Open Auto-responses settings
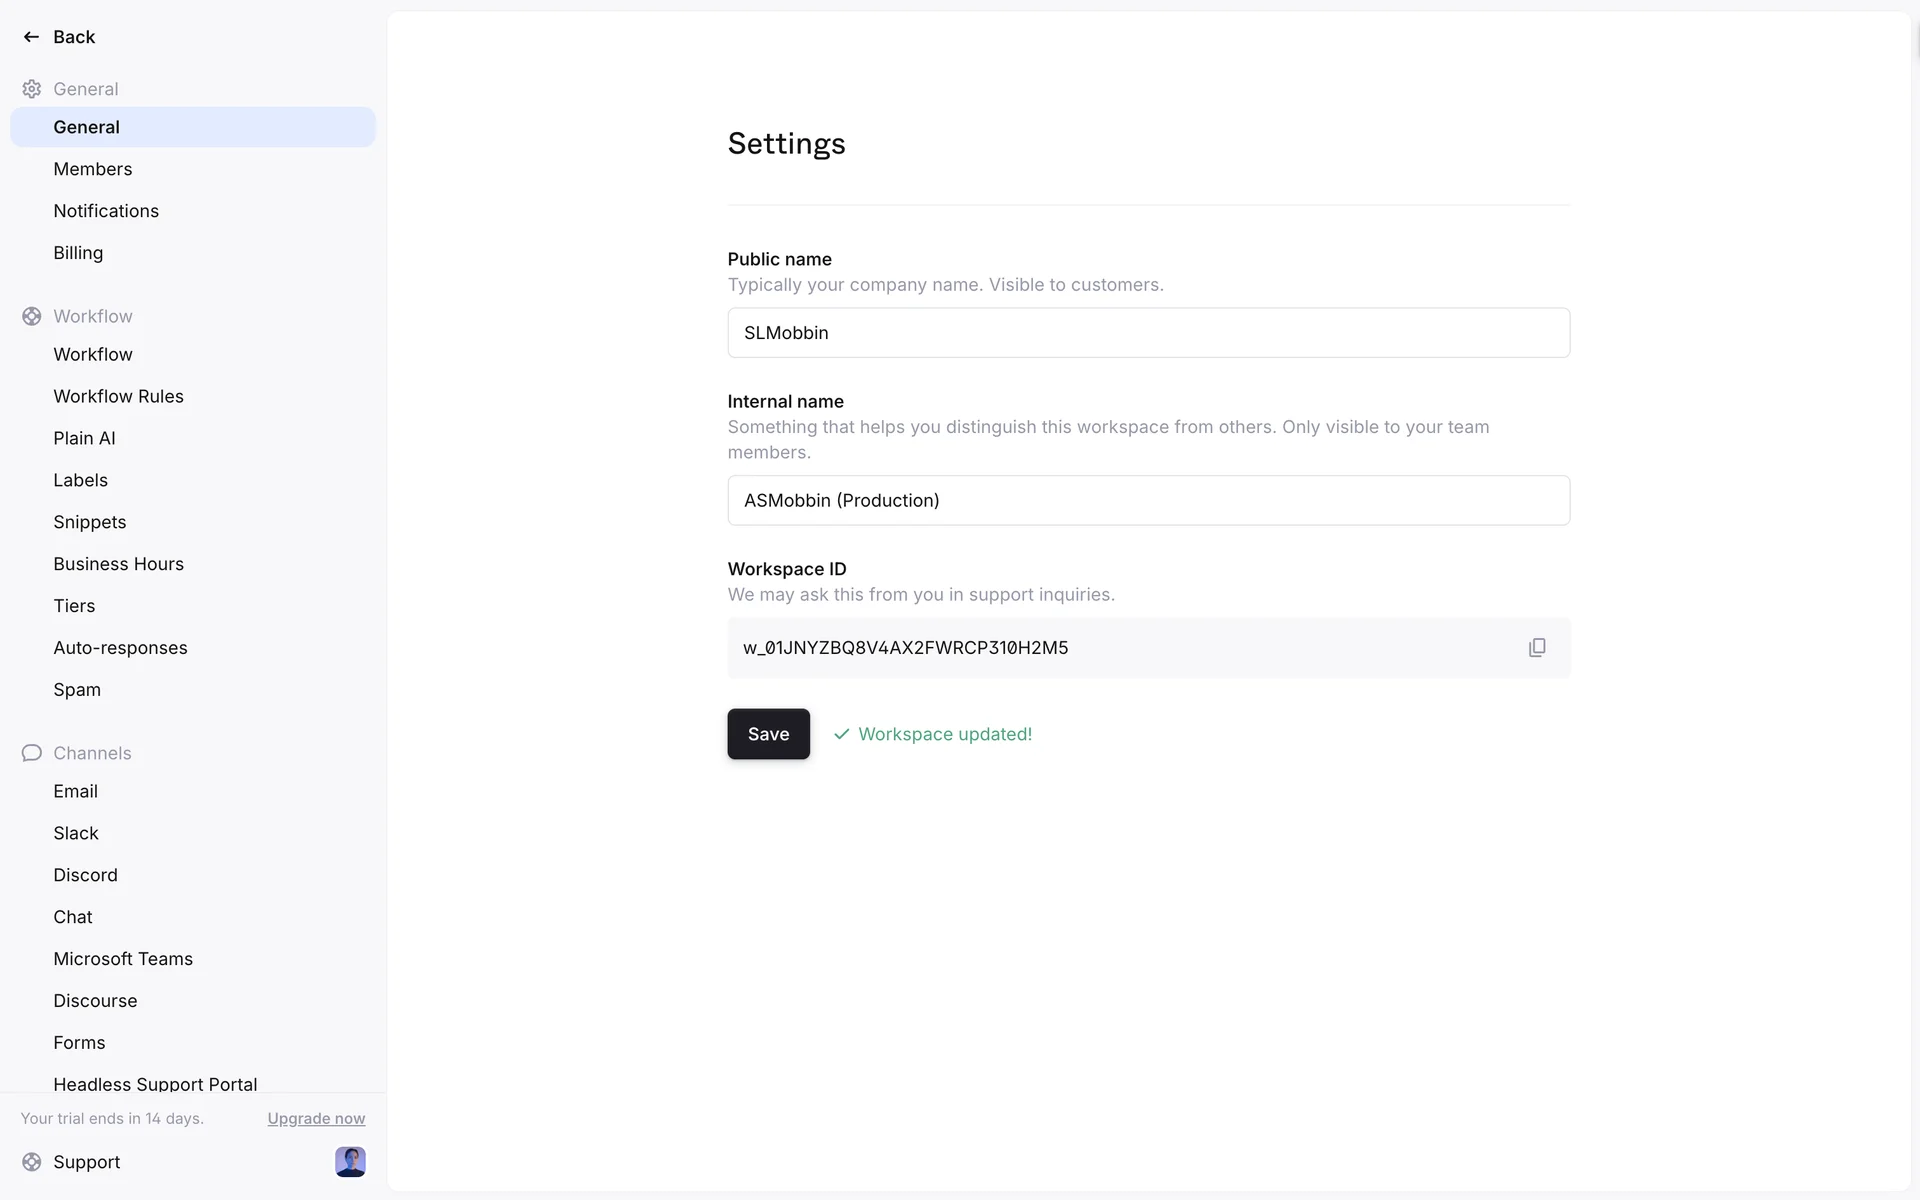The width and height of the screenshot is (1920, 1200). pyautogui.click(x=120, y=648)
